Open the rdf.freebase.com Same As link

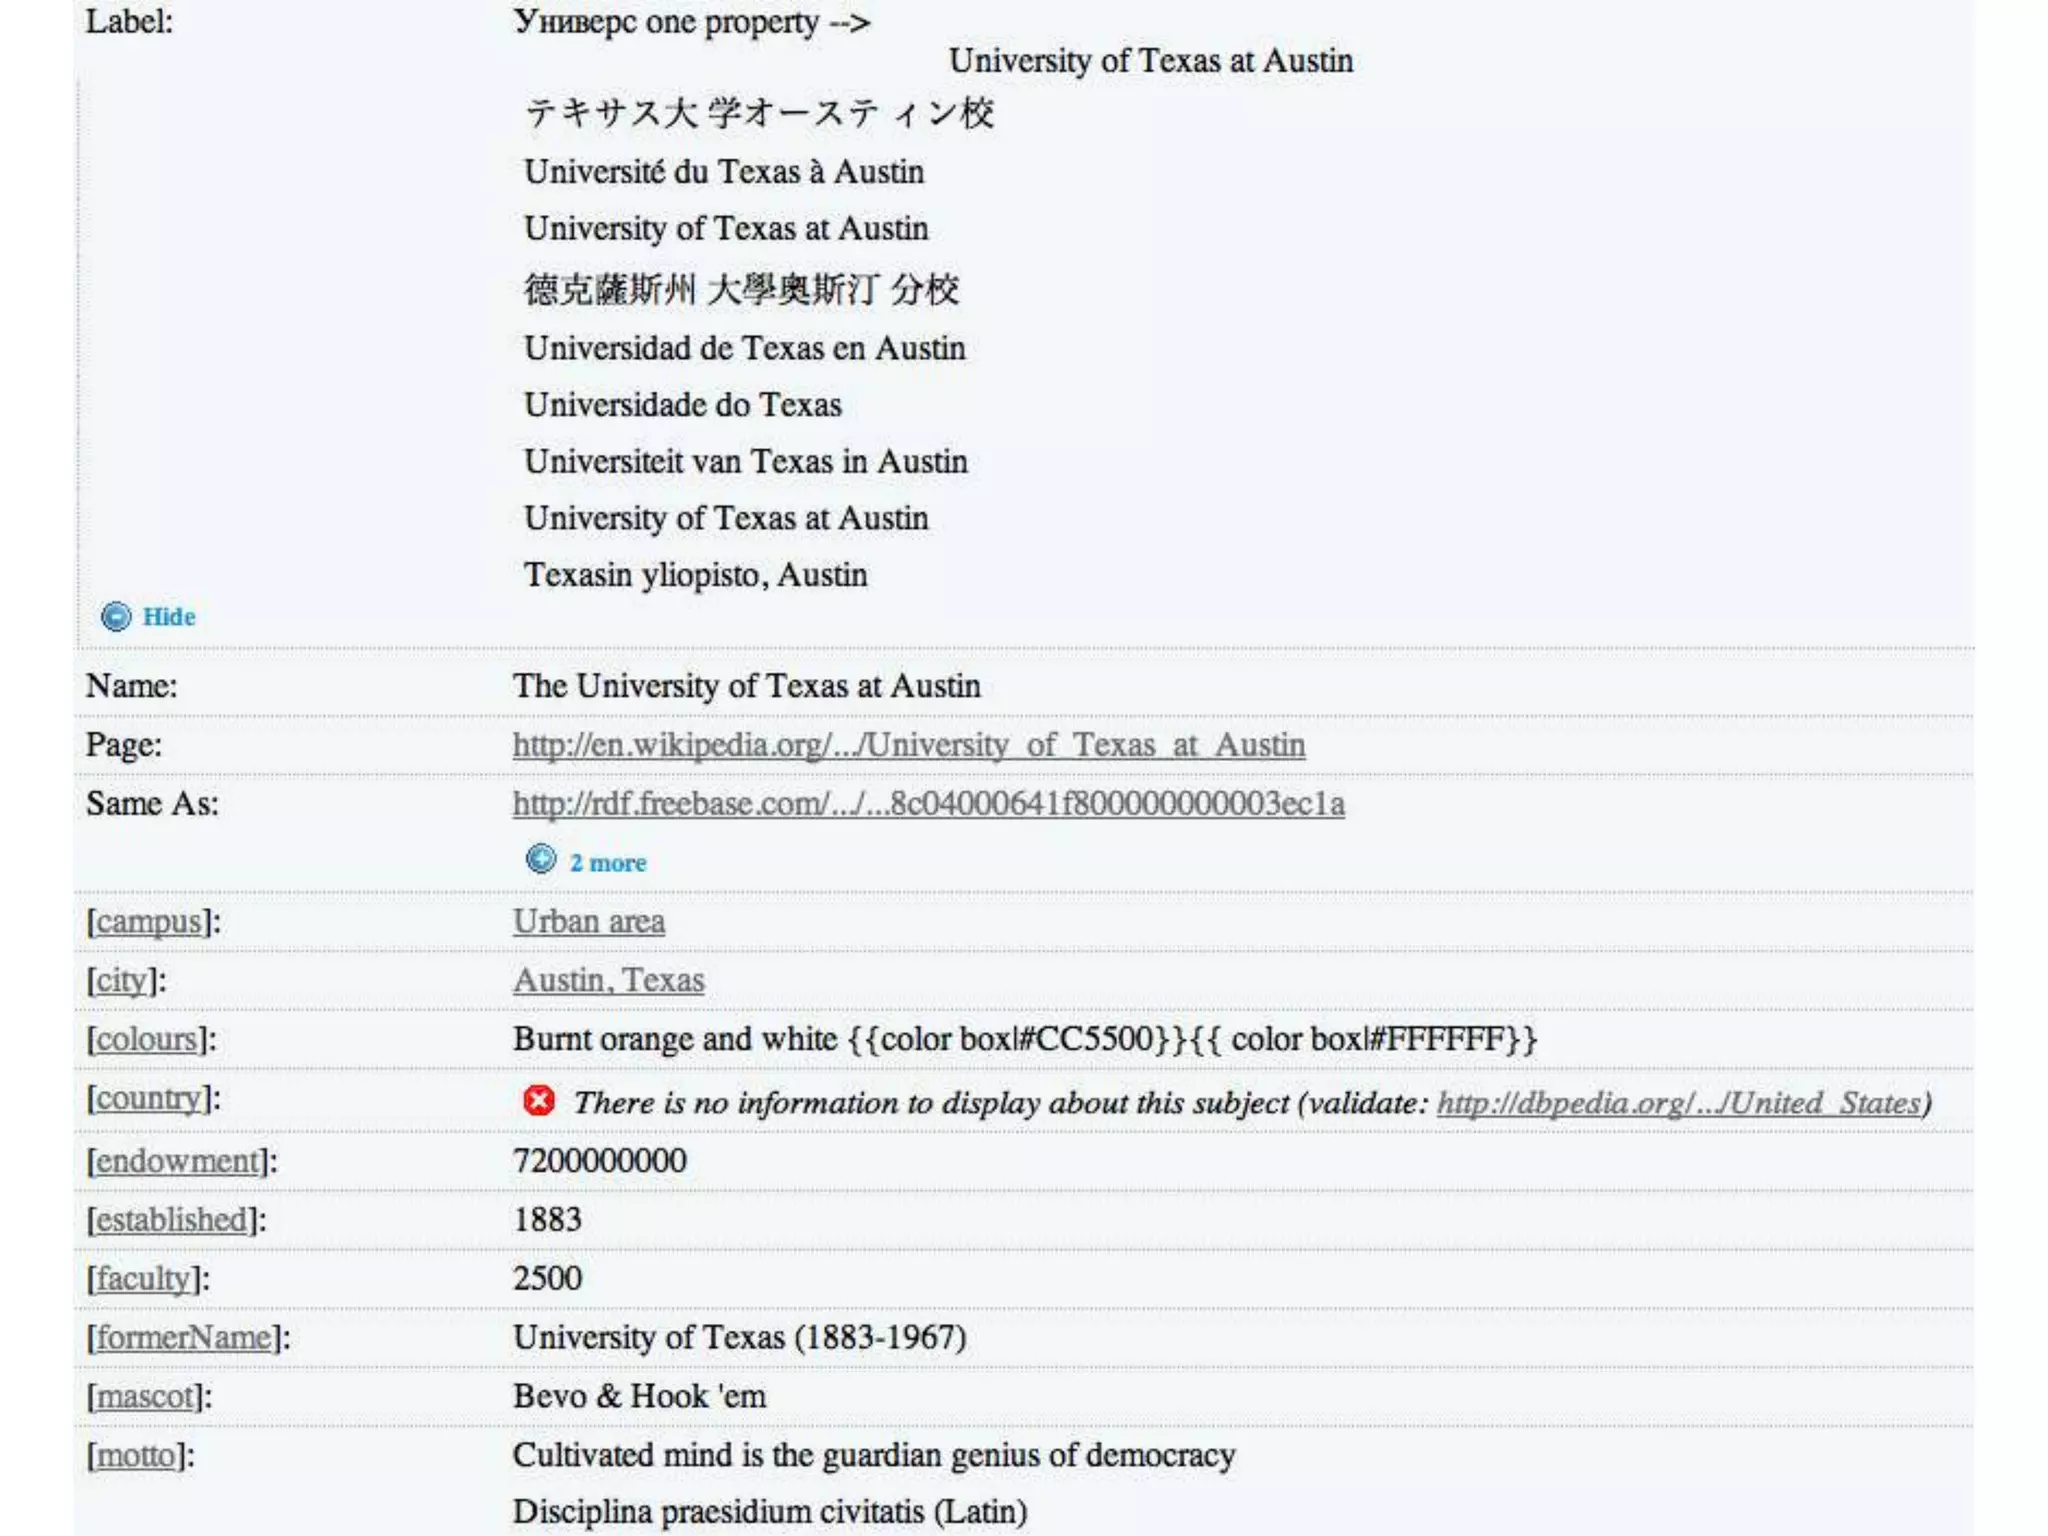pos(928,804)
